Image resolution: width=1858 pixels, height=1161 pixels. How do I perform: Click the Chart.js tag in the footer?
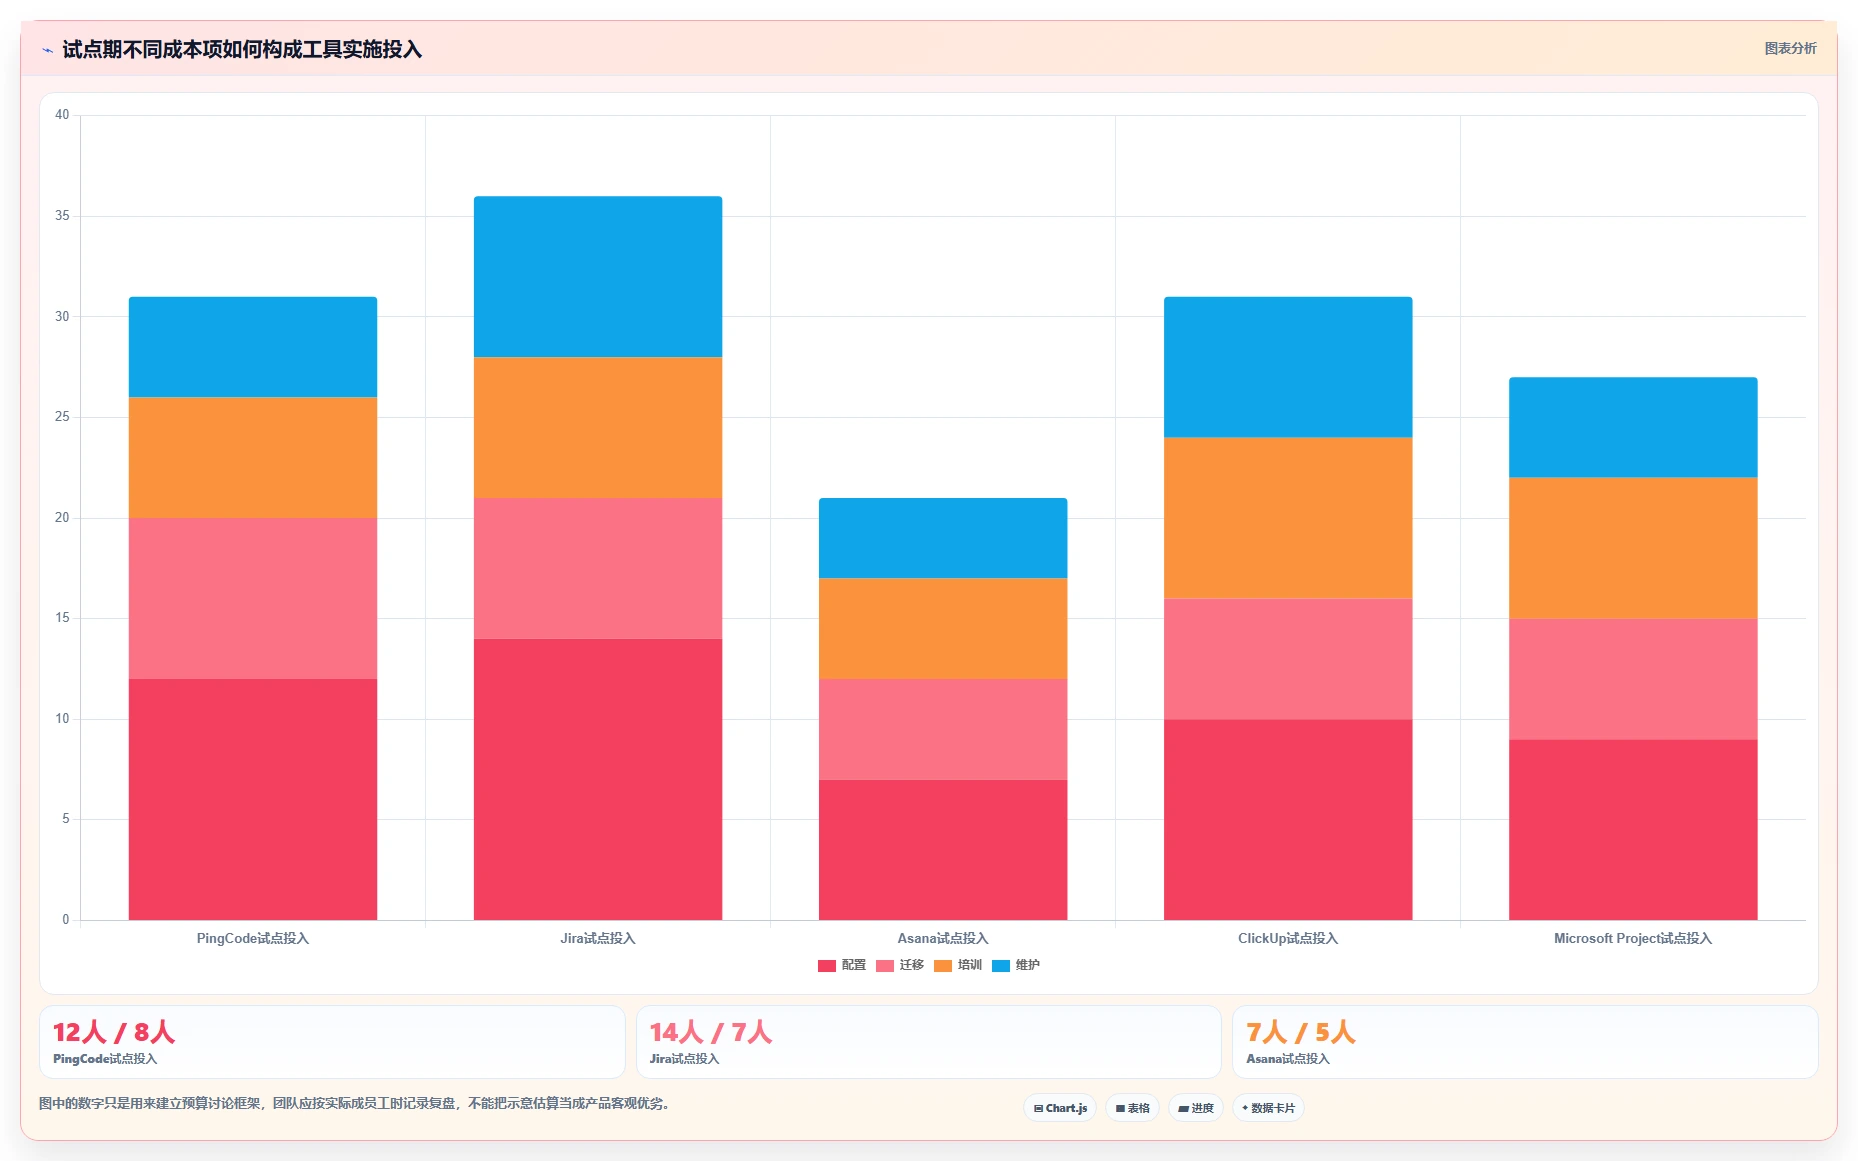coord(1060,1108)
